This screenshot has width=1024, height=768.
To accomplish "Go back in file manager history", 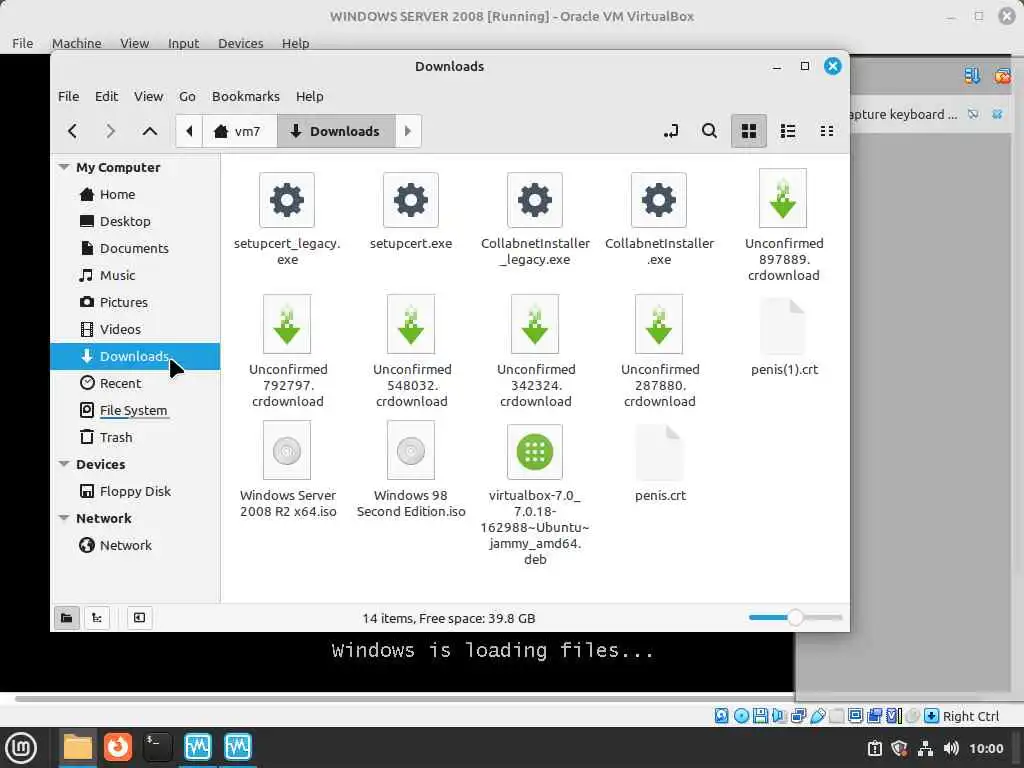I will tap(72, 131).
